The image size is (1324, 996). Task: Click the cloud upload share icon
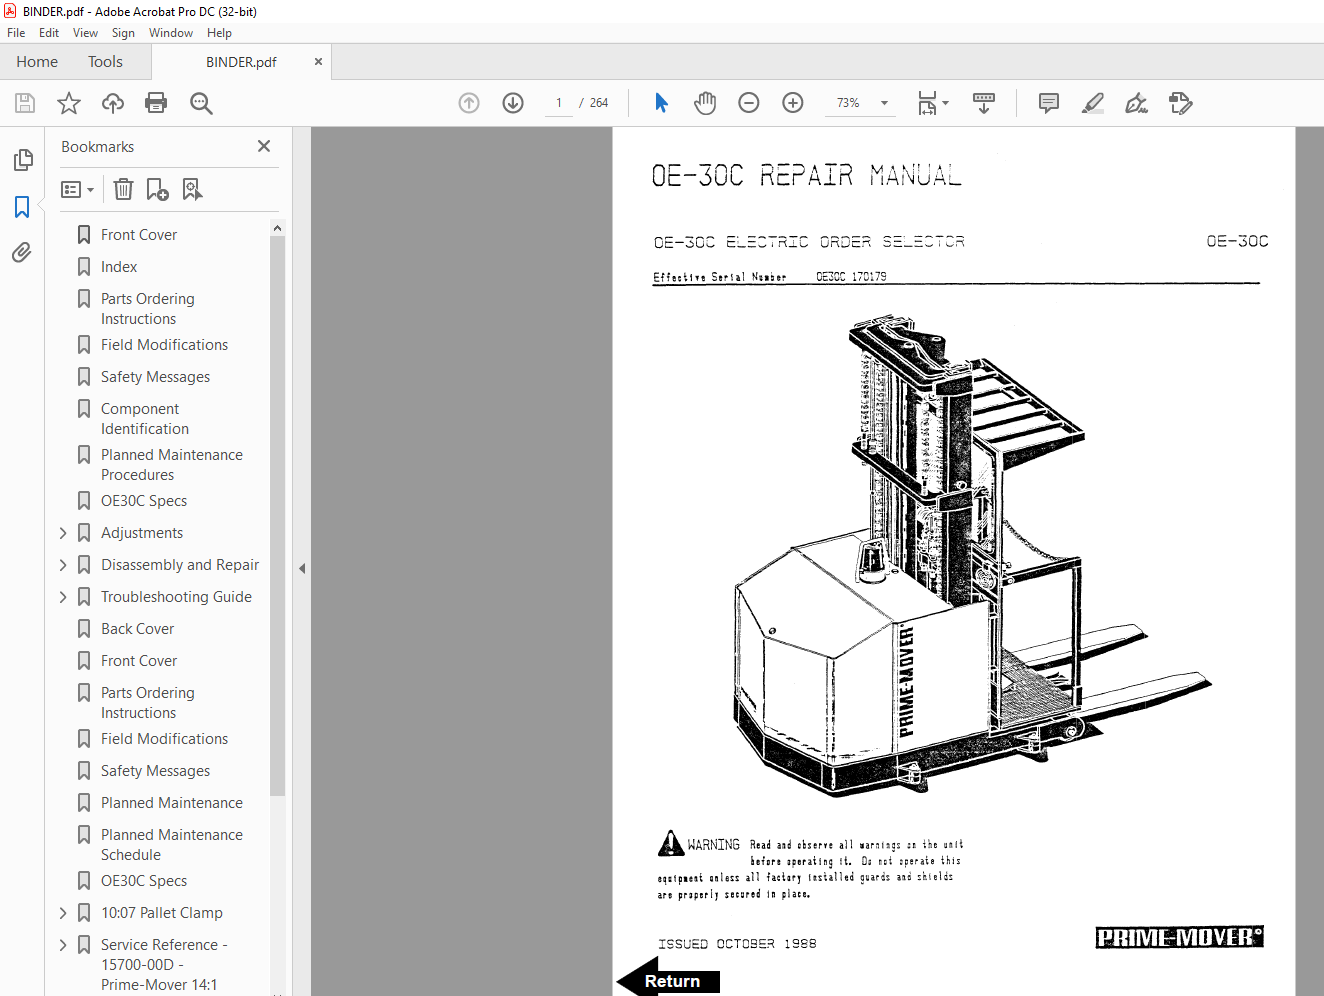tap(113, 103)
